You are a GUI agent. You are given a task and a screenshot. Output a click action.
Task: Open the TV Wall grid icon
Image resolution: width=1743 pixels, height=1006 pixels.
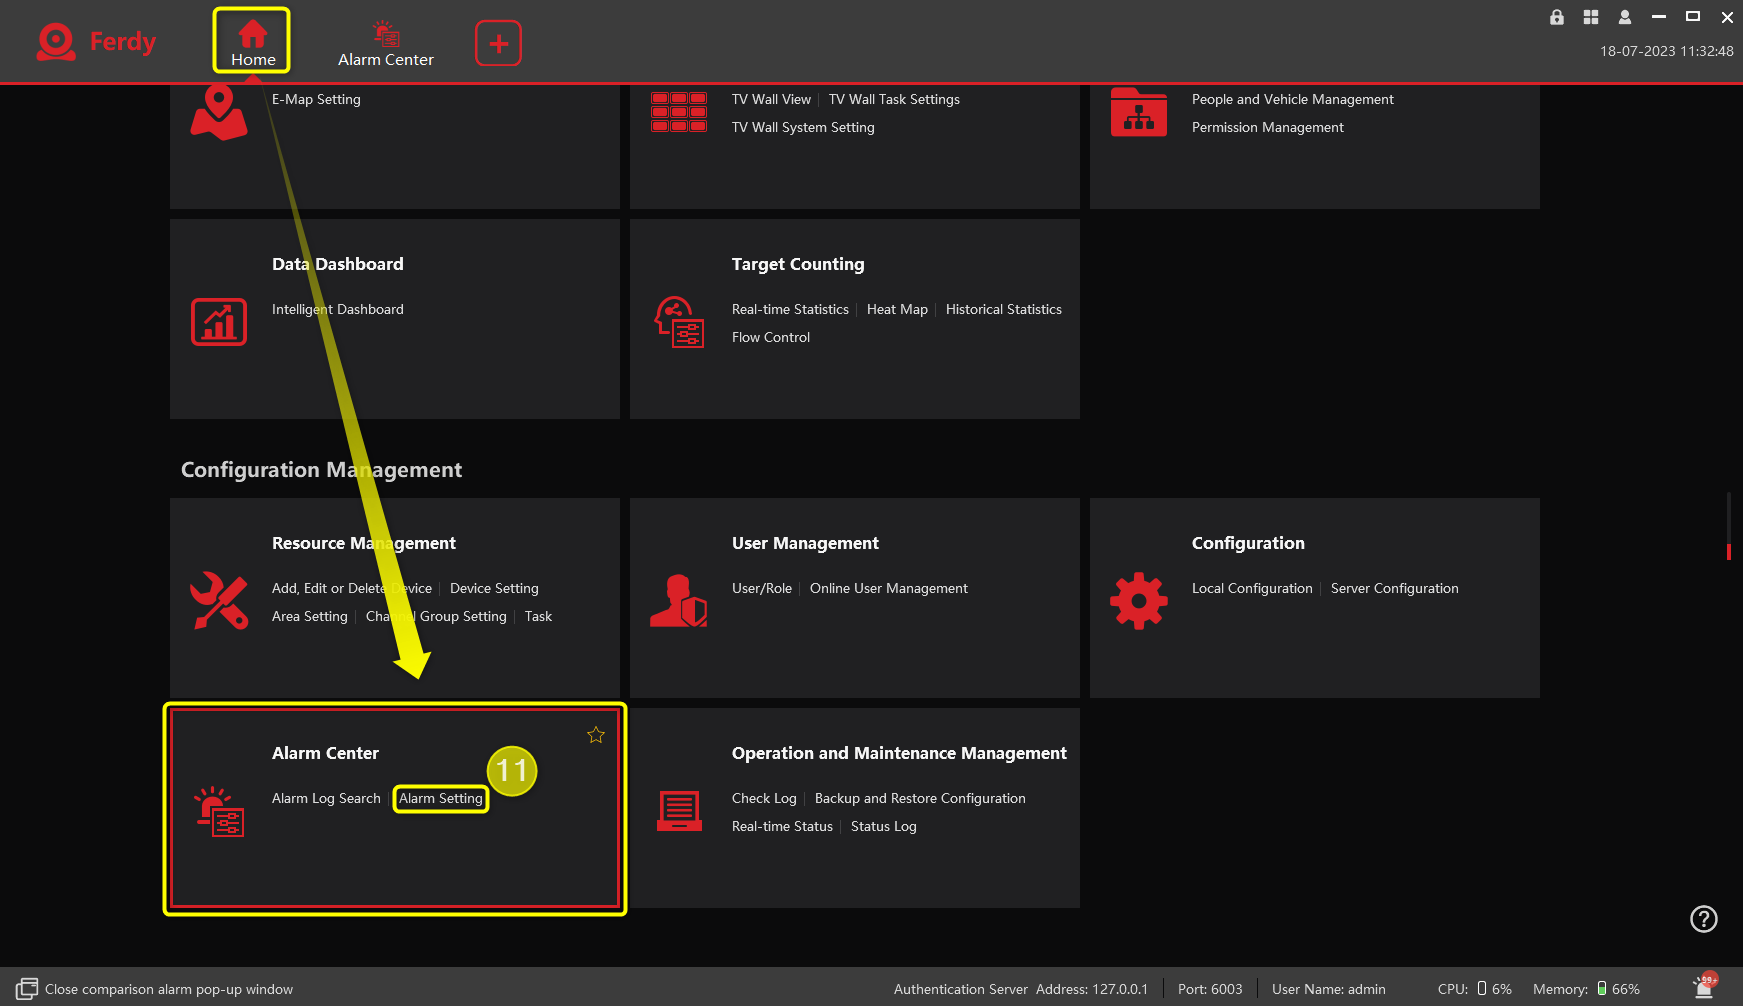click(x=679, y=111)
